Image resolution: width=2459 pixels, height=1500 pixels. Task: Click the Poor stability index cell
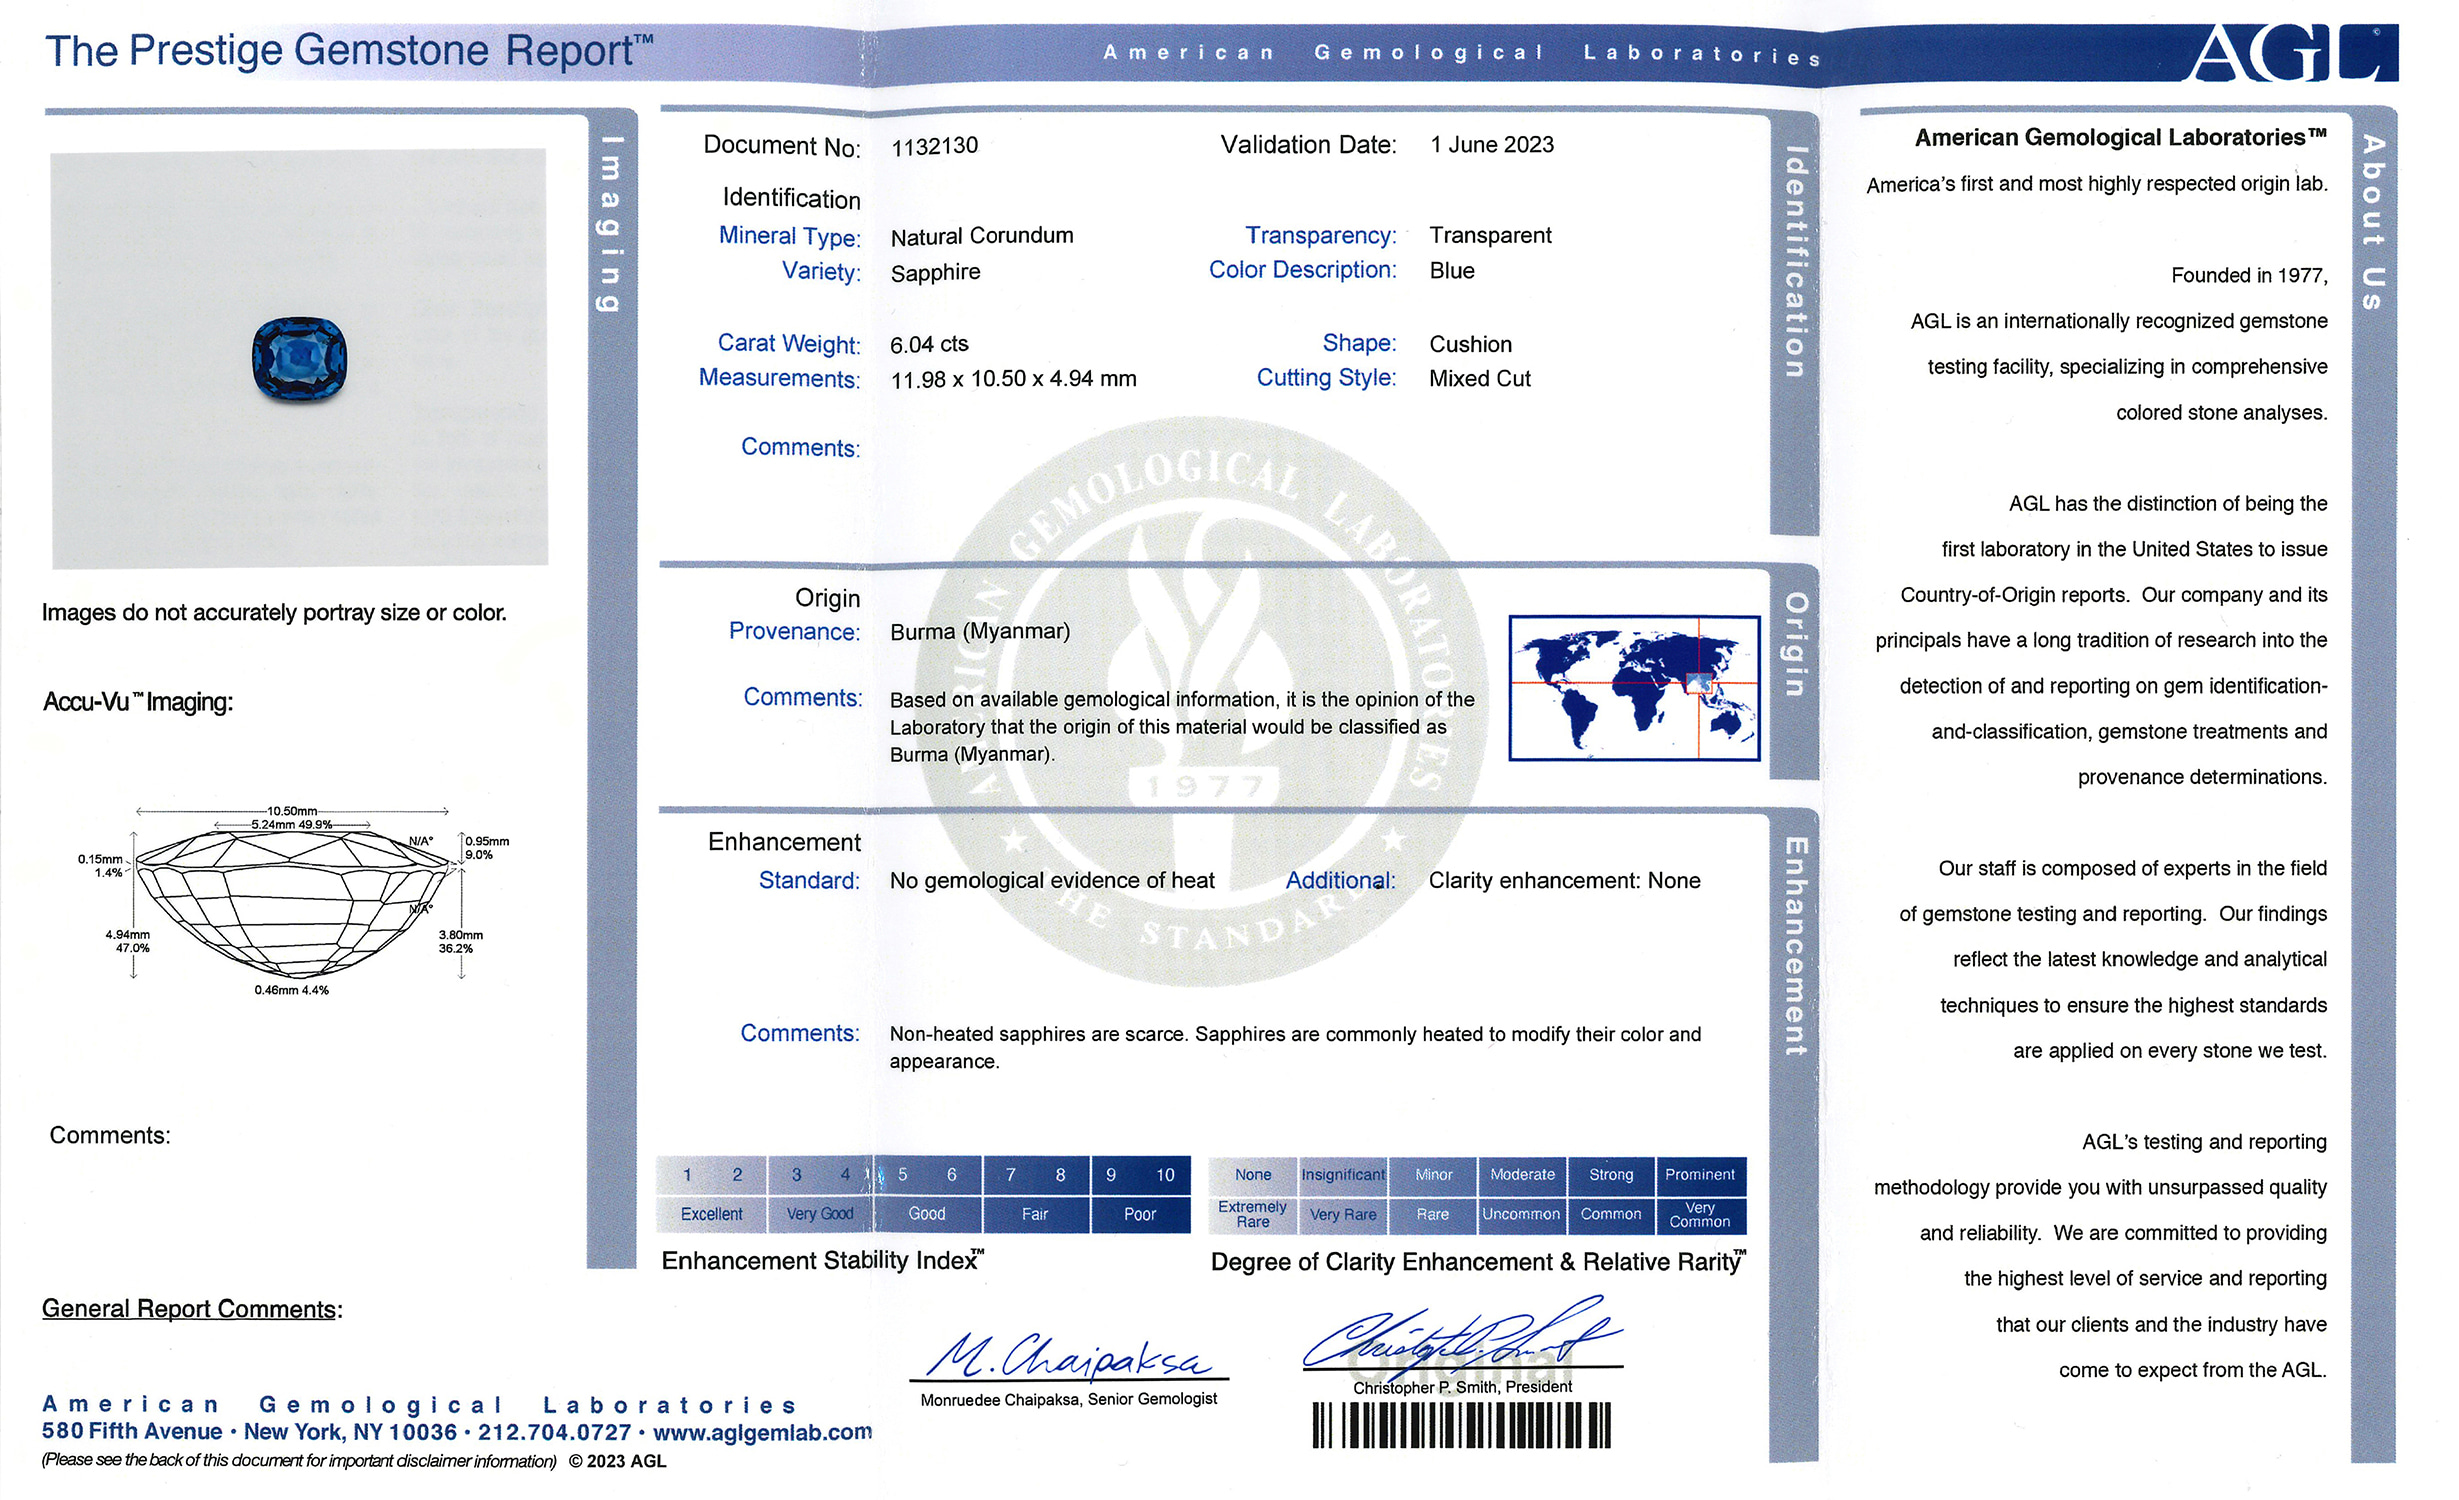pos(1139,1214)
